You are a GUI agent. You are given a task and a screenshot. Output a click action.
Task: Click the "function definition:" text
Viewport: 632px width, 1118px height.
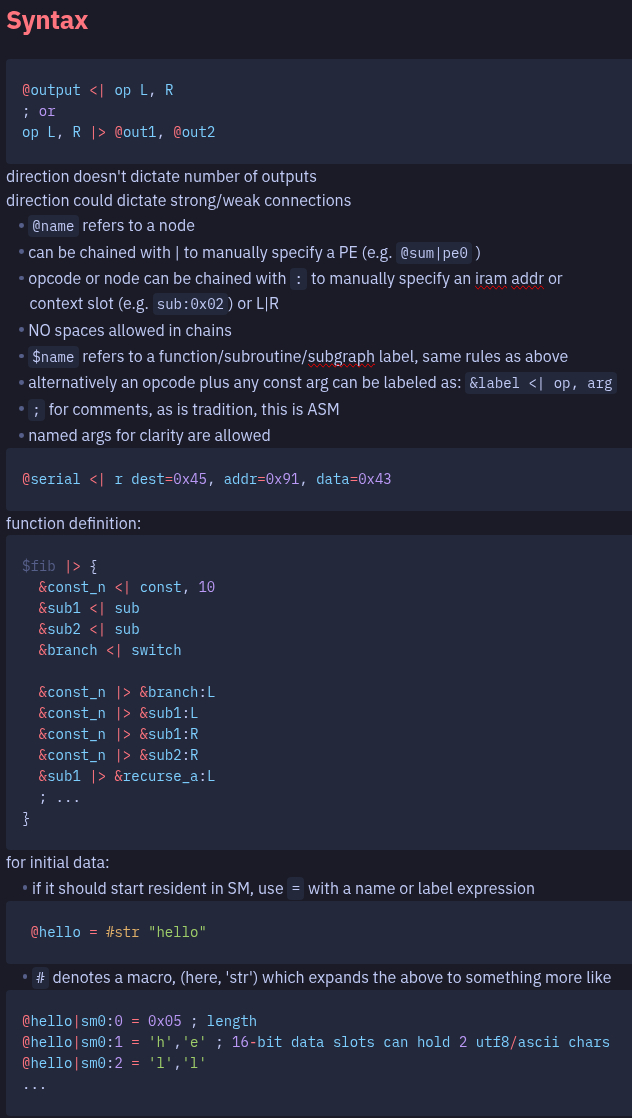tap(74, 523)
